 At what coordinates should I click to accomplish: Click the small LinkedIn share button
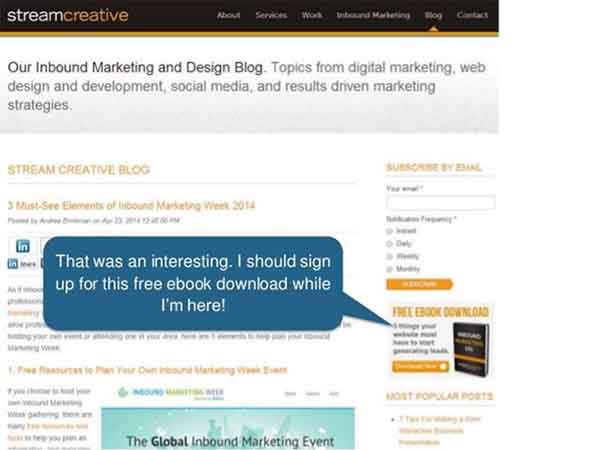click(21, 264)
